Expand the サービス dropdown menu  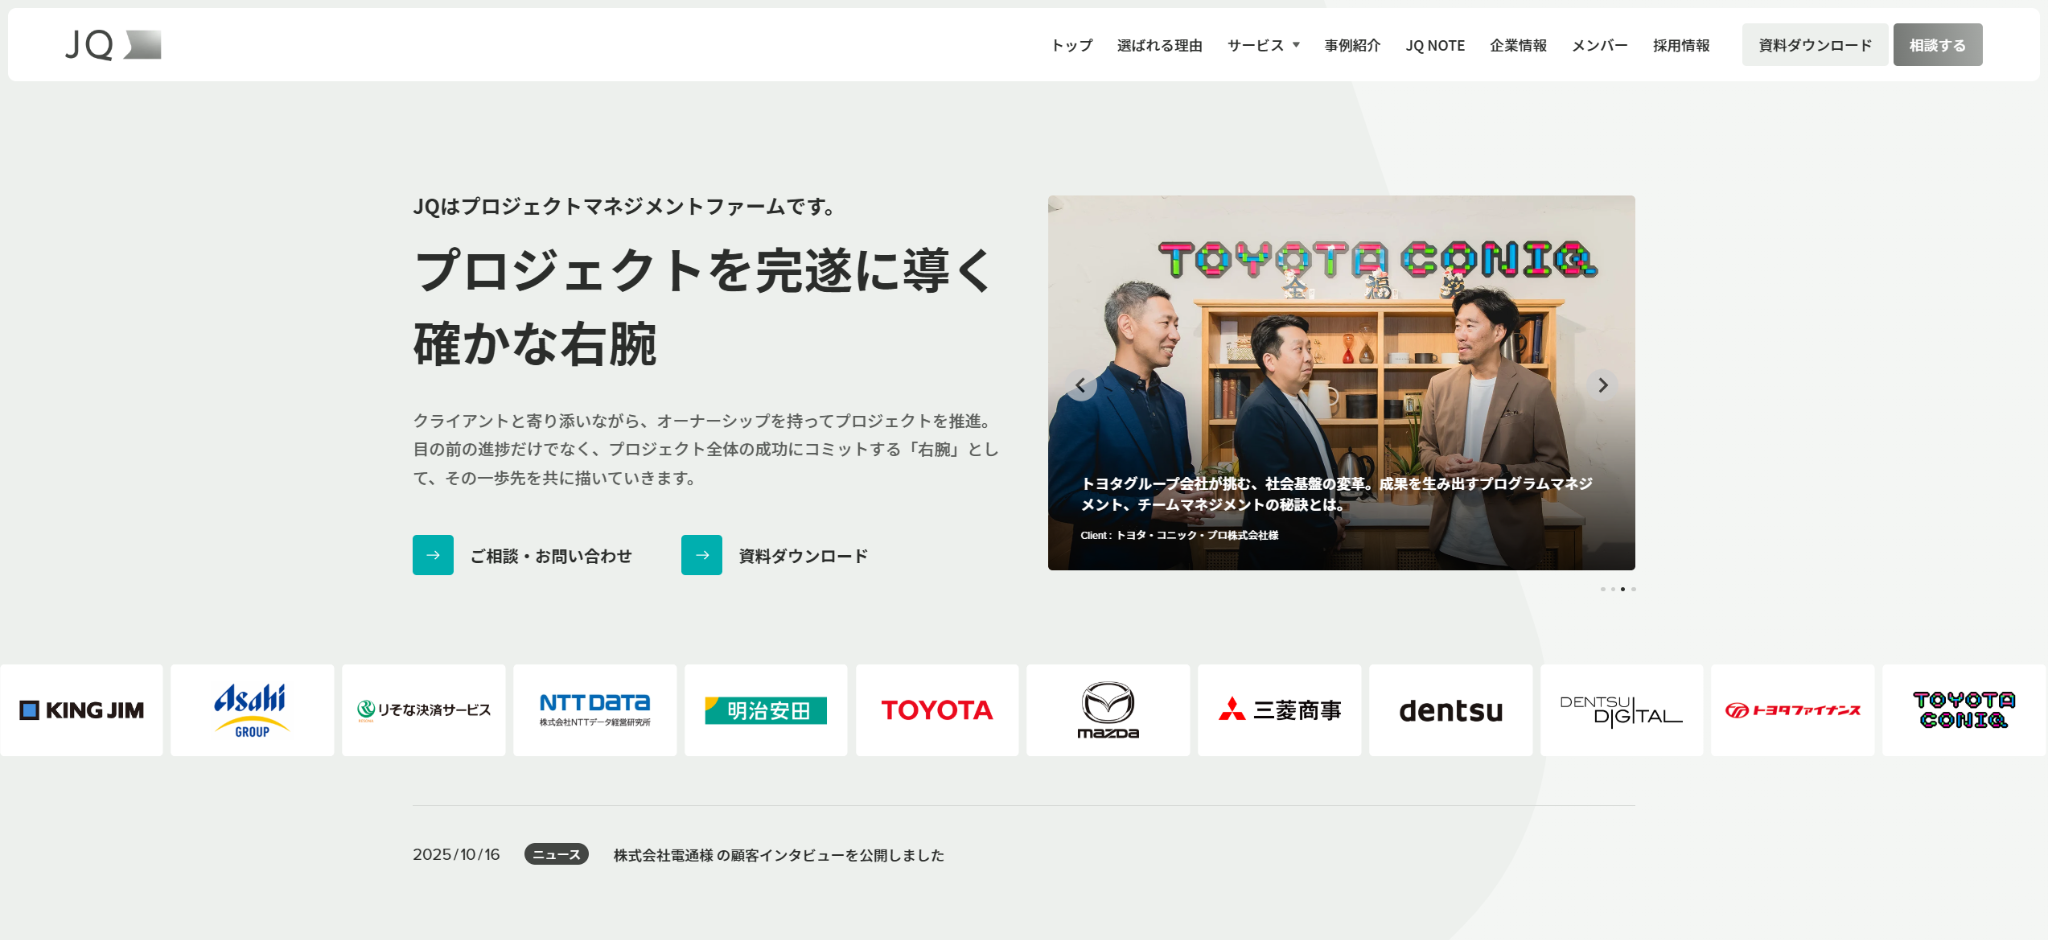click(1264, 45)
